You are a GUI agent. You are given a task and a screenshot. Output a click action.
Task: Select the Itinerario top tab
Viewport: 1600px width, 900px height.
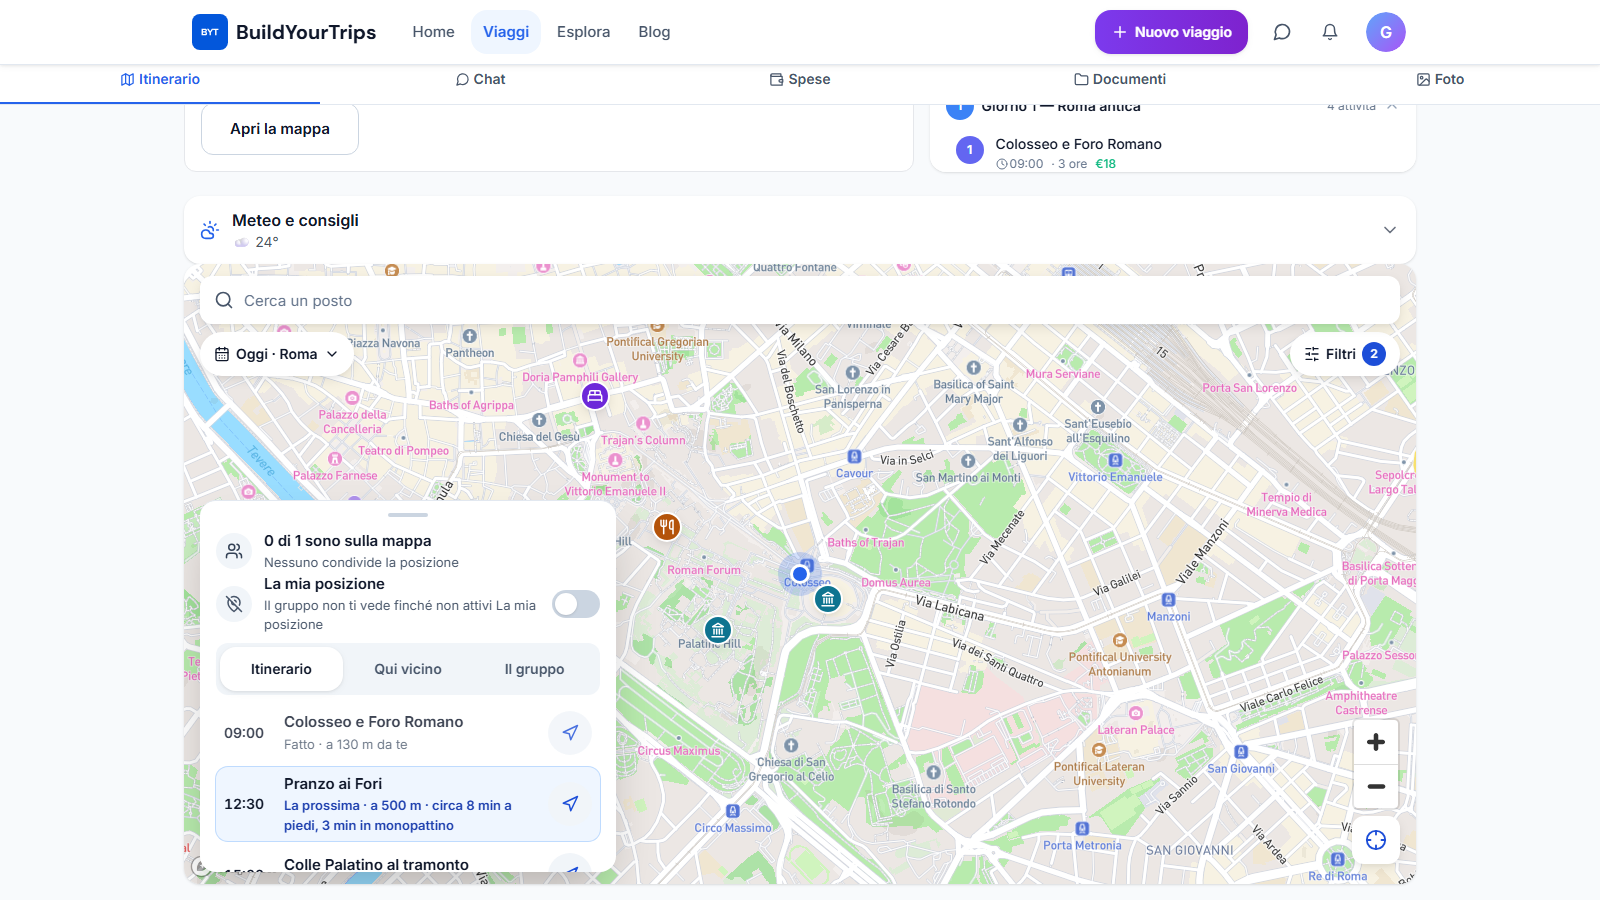pos(160,79)
